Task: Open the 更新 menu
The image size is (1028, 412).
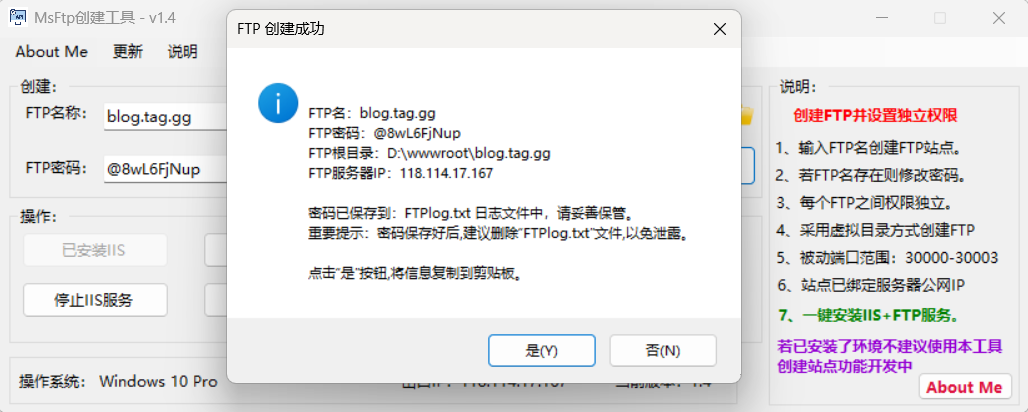Action: click(x=128, y=52)
